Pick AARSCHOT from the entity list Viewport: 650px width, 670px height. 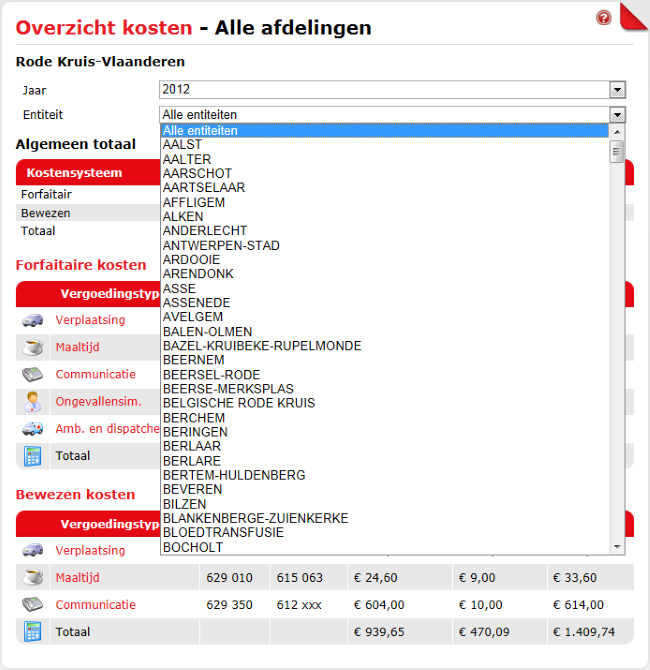(x=385, y=173)
